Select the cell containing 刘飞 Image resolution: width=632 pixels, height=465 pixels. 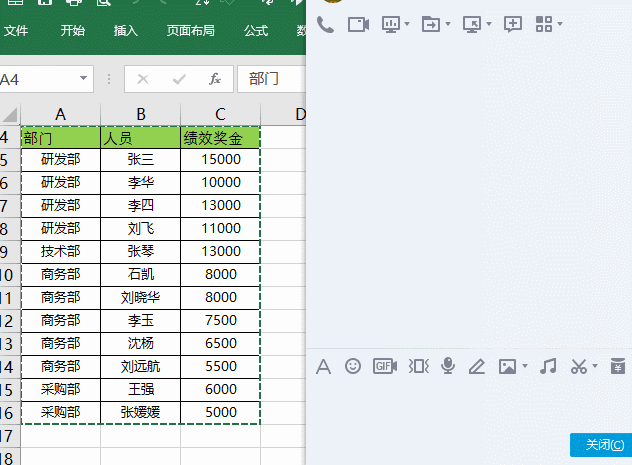coord(141,229)
